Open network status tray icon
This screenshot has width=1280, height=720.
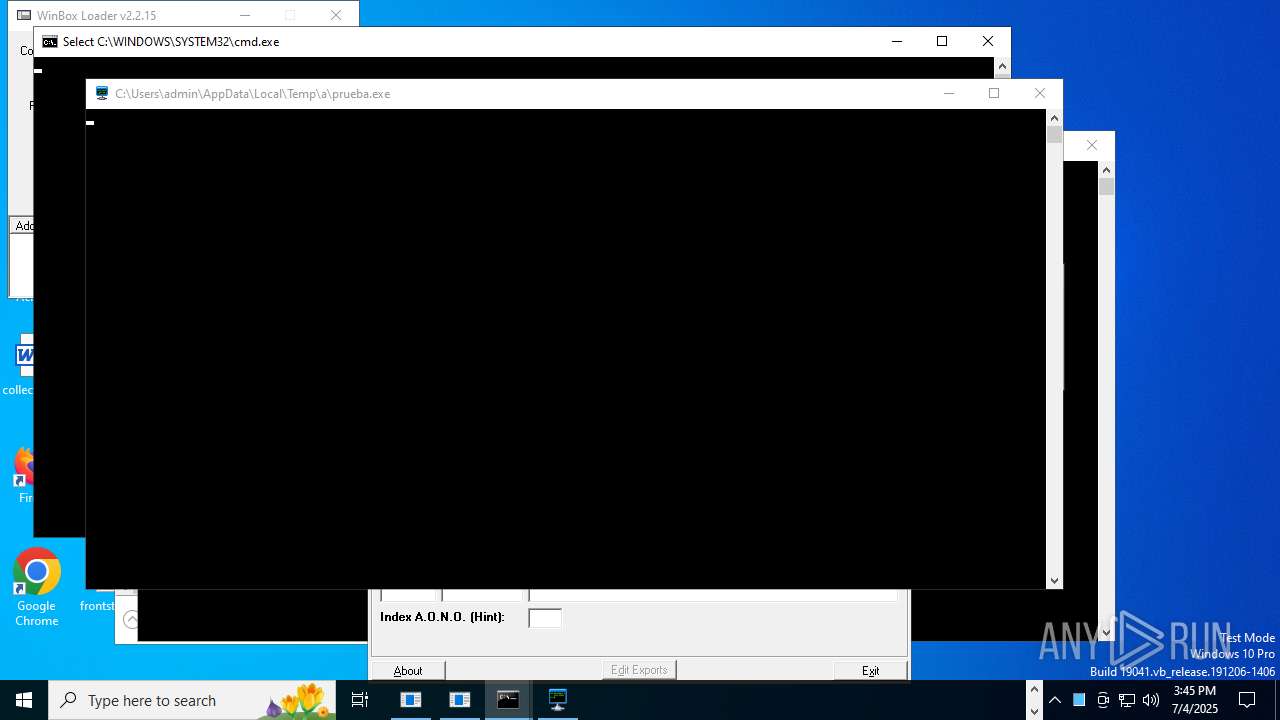(x=1127, y=700)
